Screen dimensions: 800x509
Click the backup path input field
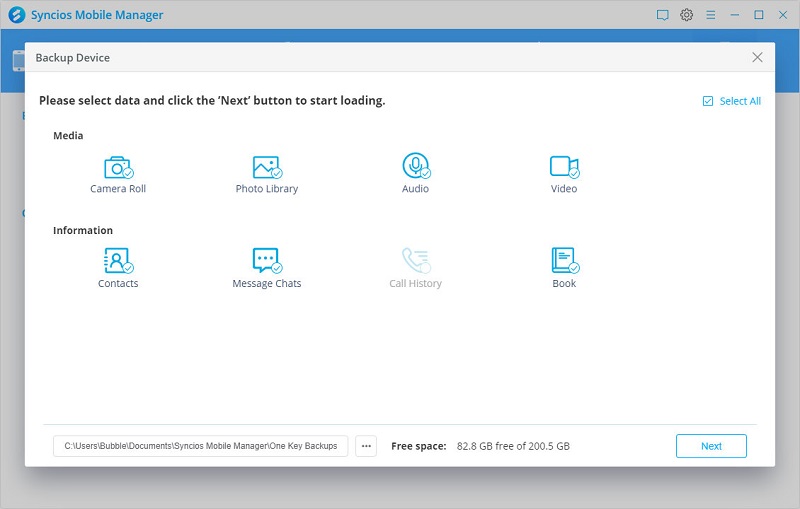[x=200, y=446]
